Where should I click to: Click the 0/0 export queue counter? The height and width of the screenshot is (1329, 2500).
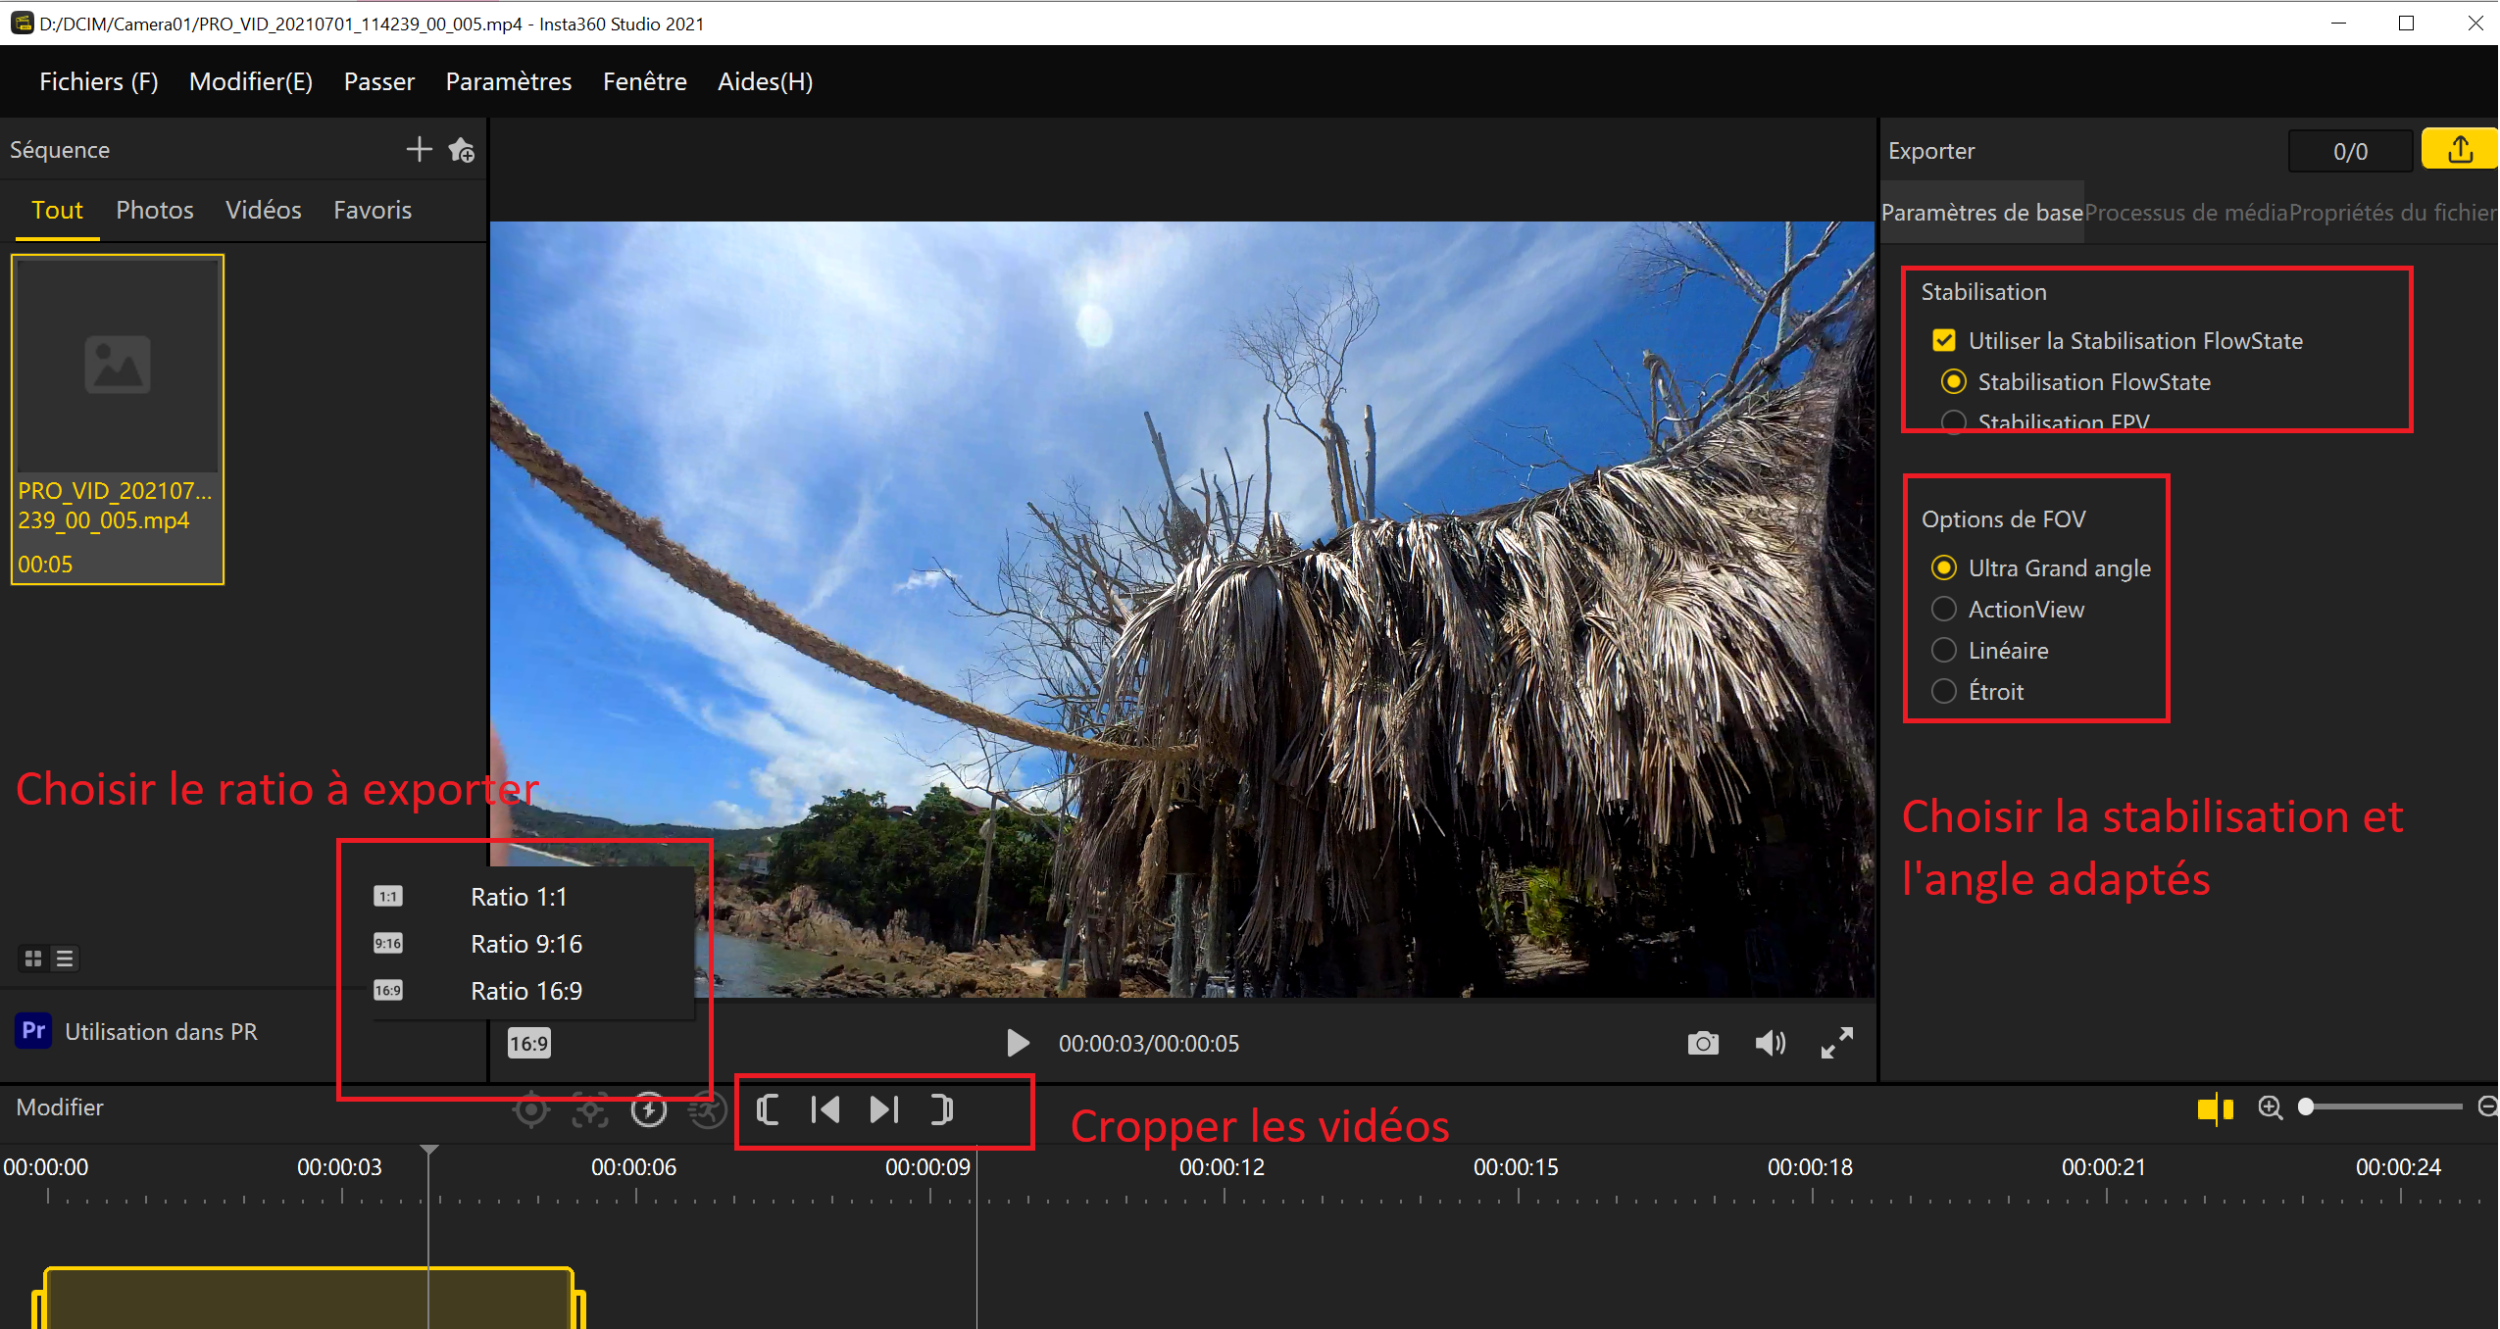tap(2350, 151)
